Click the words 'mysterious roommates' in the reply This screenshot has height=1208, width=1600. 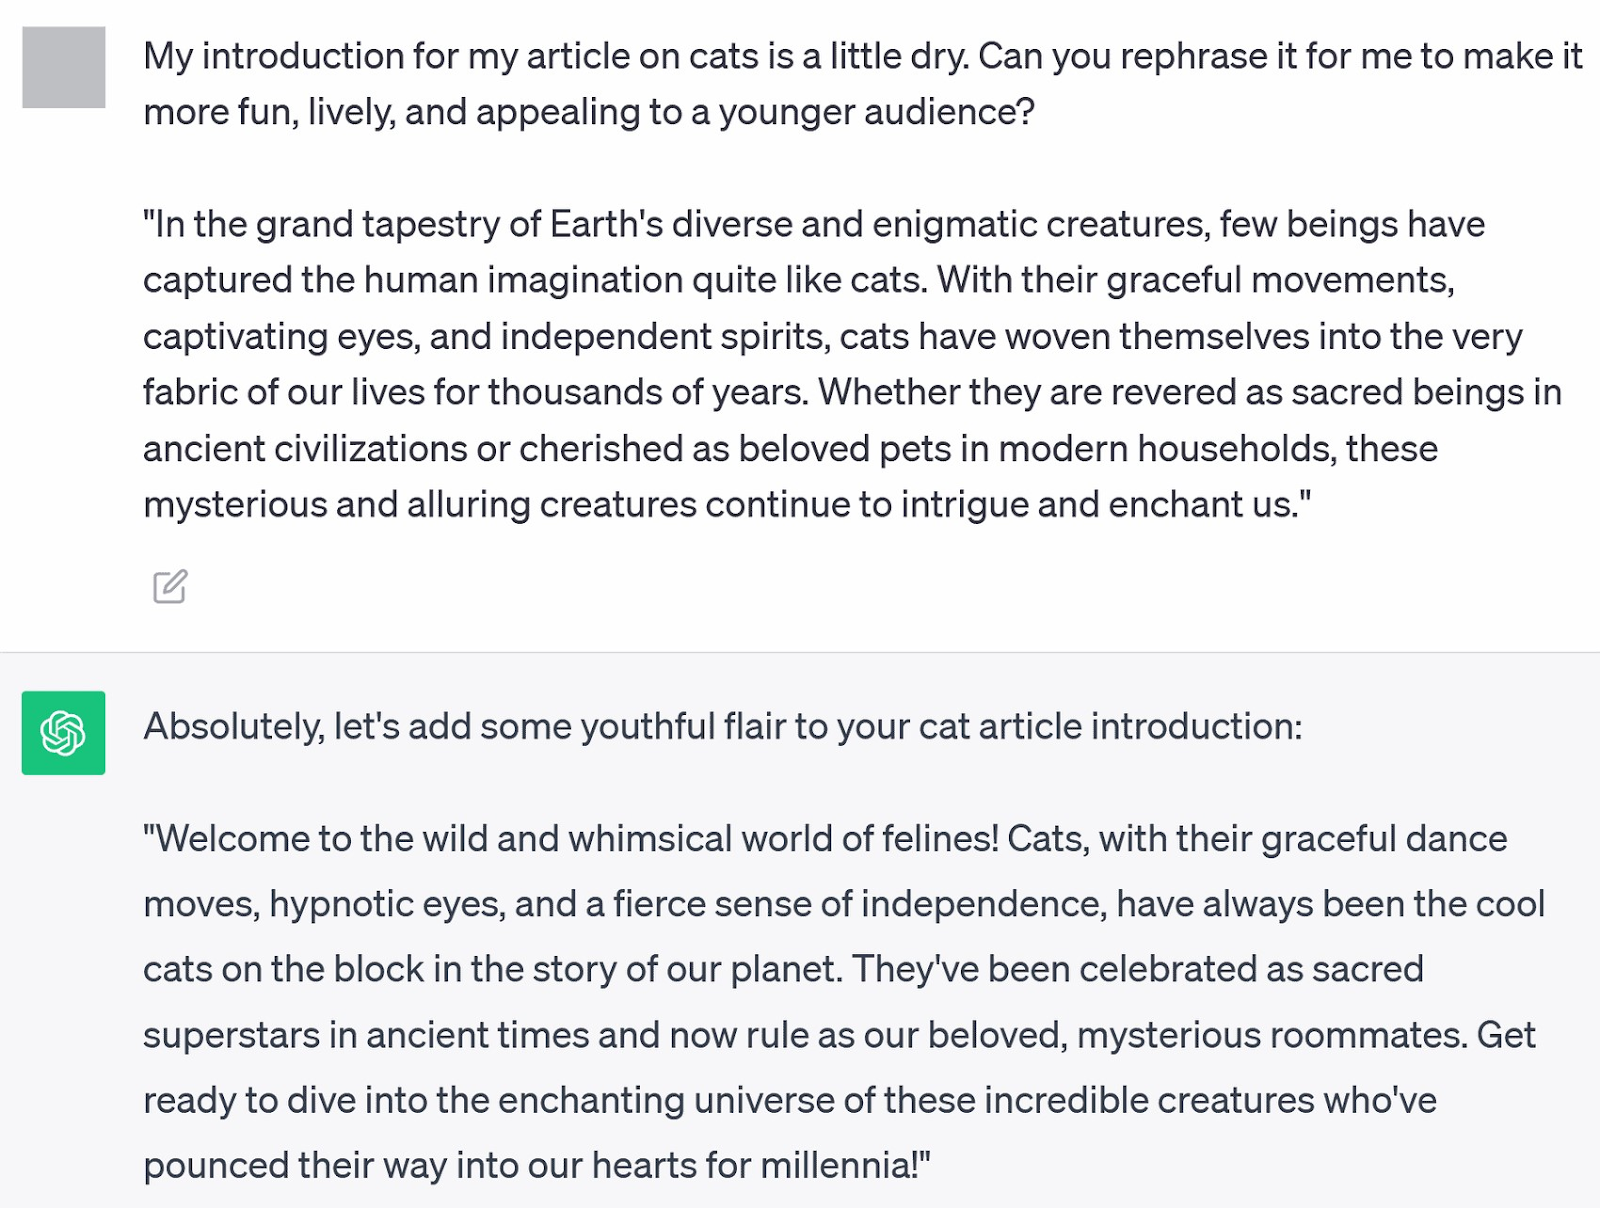[1272, 1035]
